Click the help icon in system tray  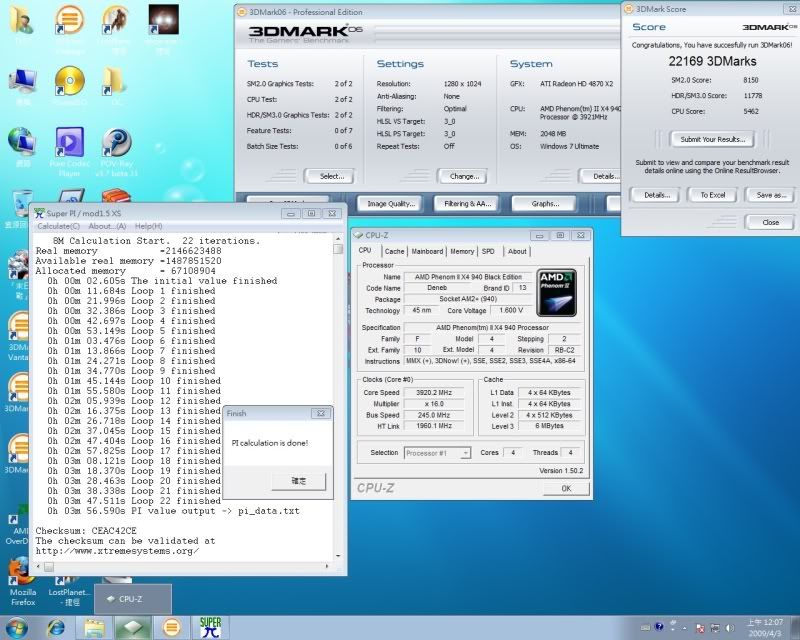click(x=659, y=627)
